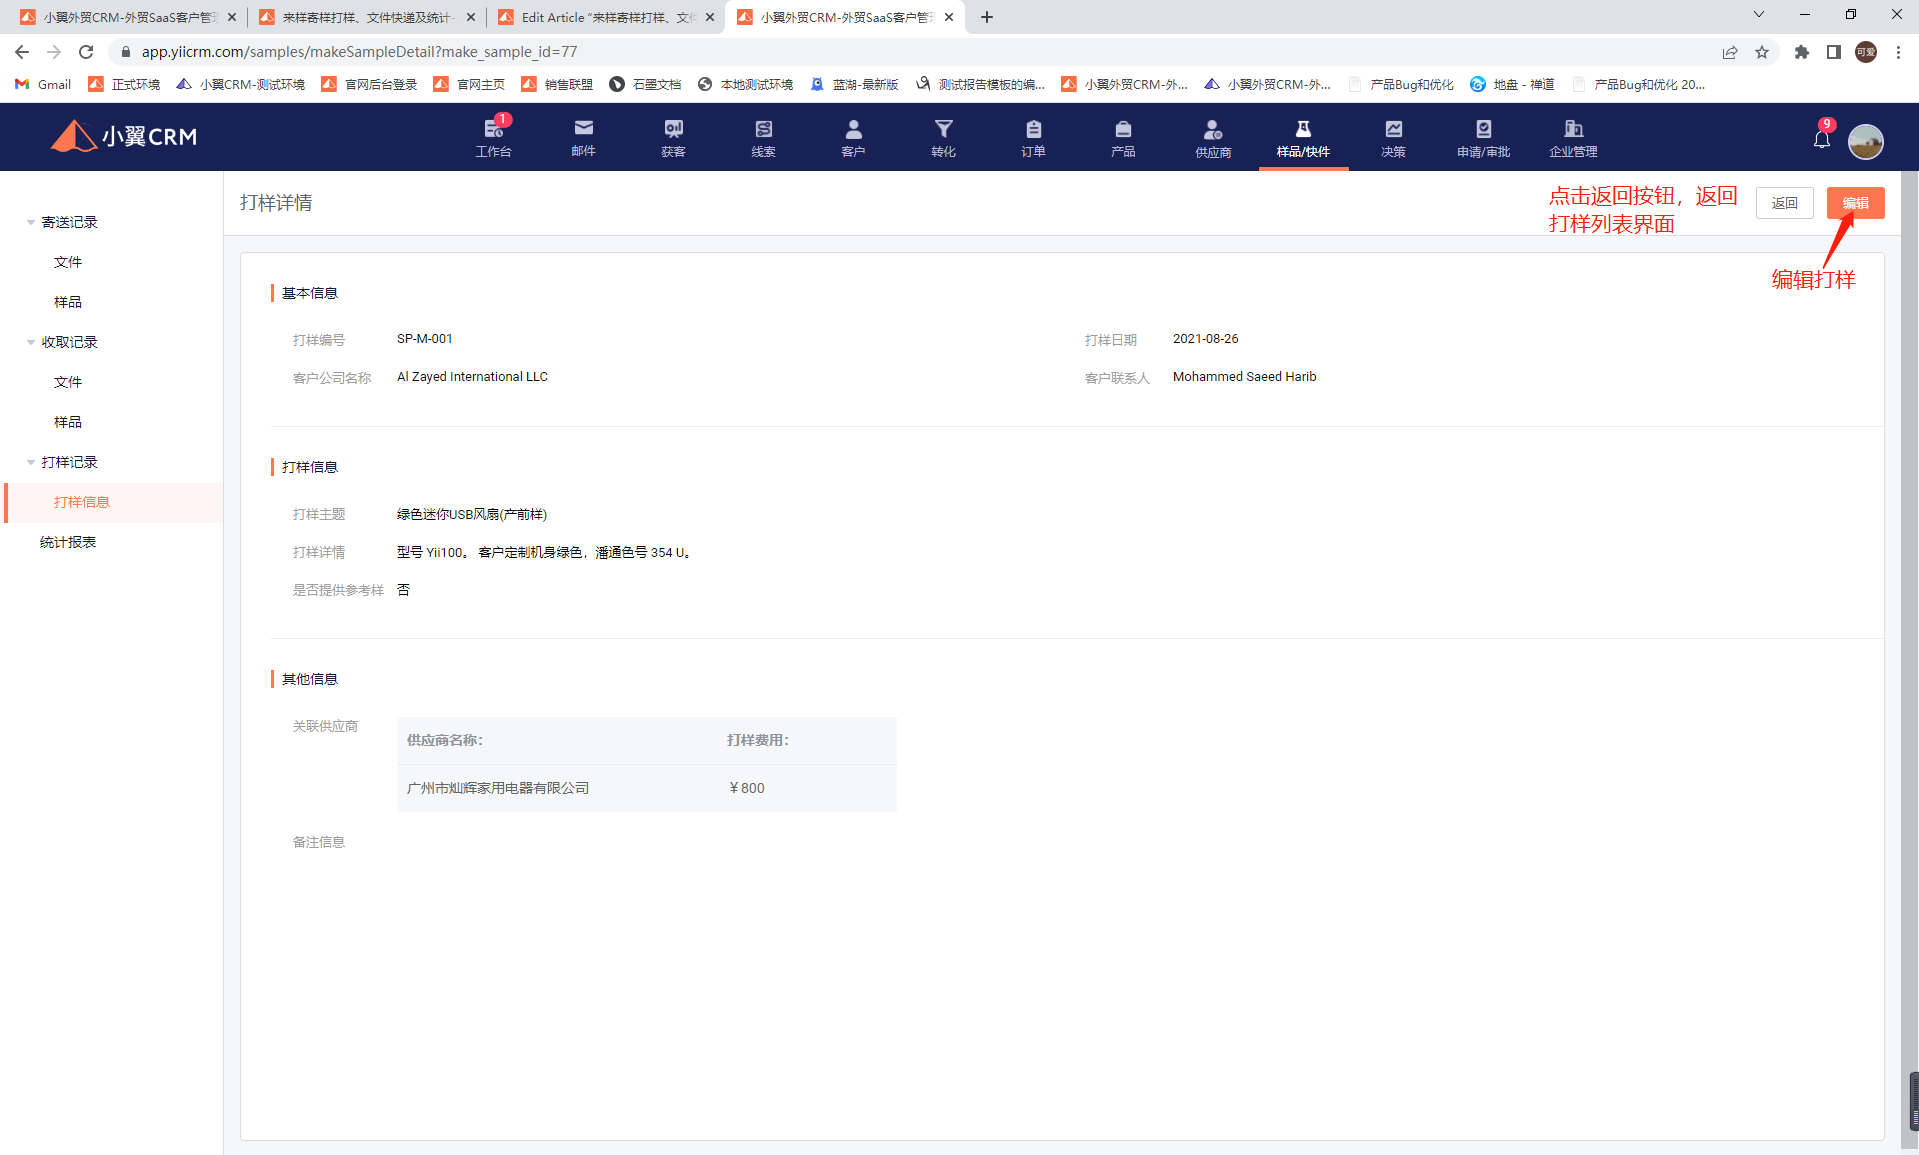The height and width of the screenshot is (1155, 1919).
Task: Collapse the 打样记录 tree section
Action: (x=31, y=462)
